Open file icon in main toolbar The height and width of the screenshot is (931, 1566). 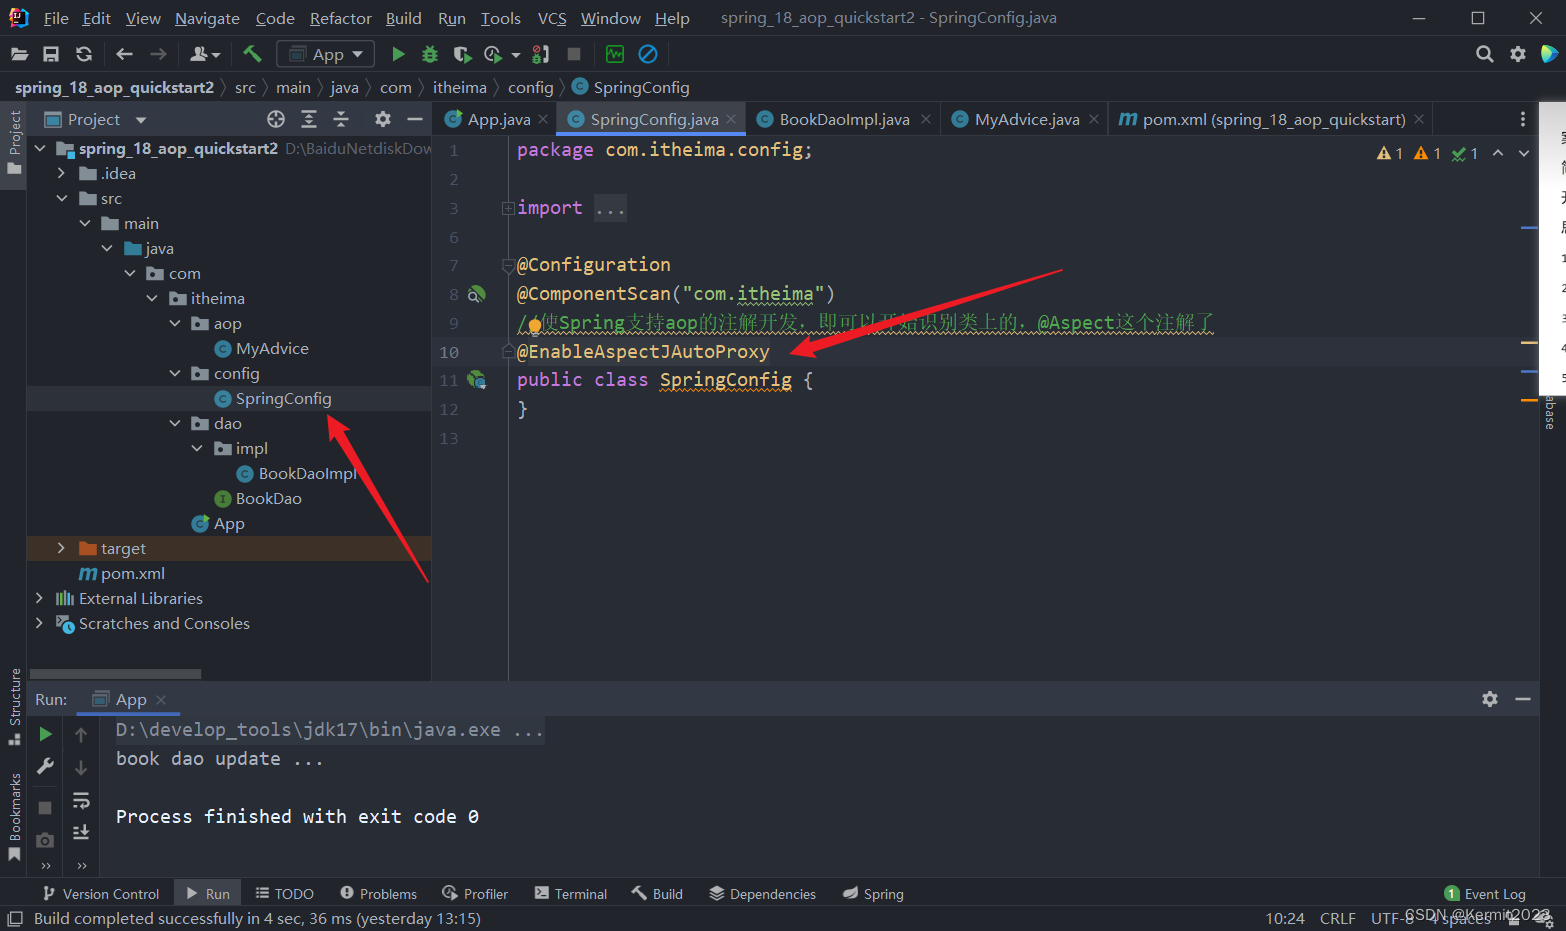click(x=19, y=54)
